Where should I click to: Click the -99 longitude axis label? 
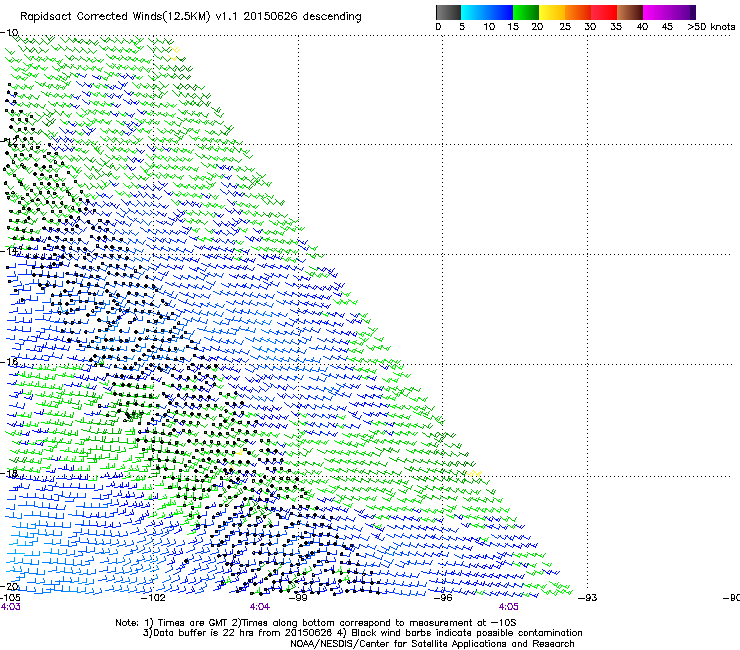(x=298, y=598)
